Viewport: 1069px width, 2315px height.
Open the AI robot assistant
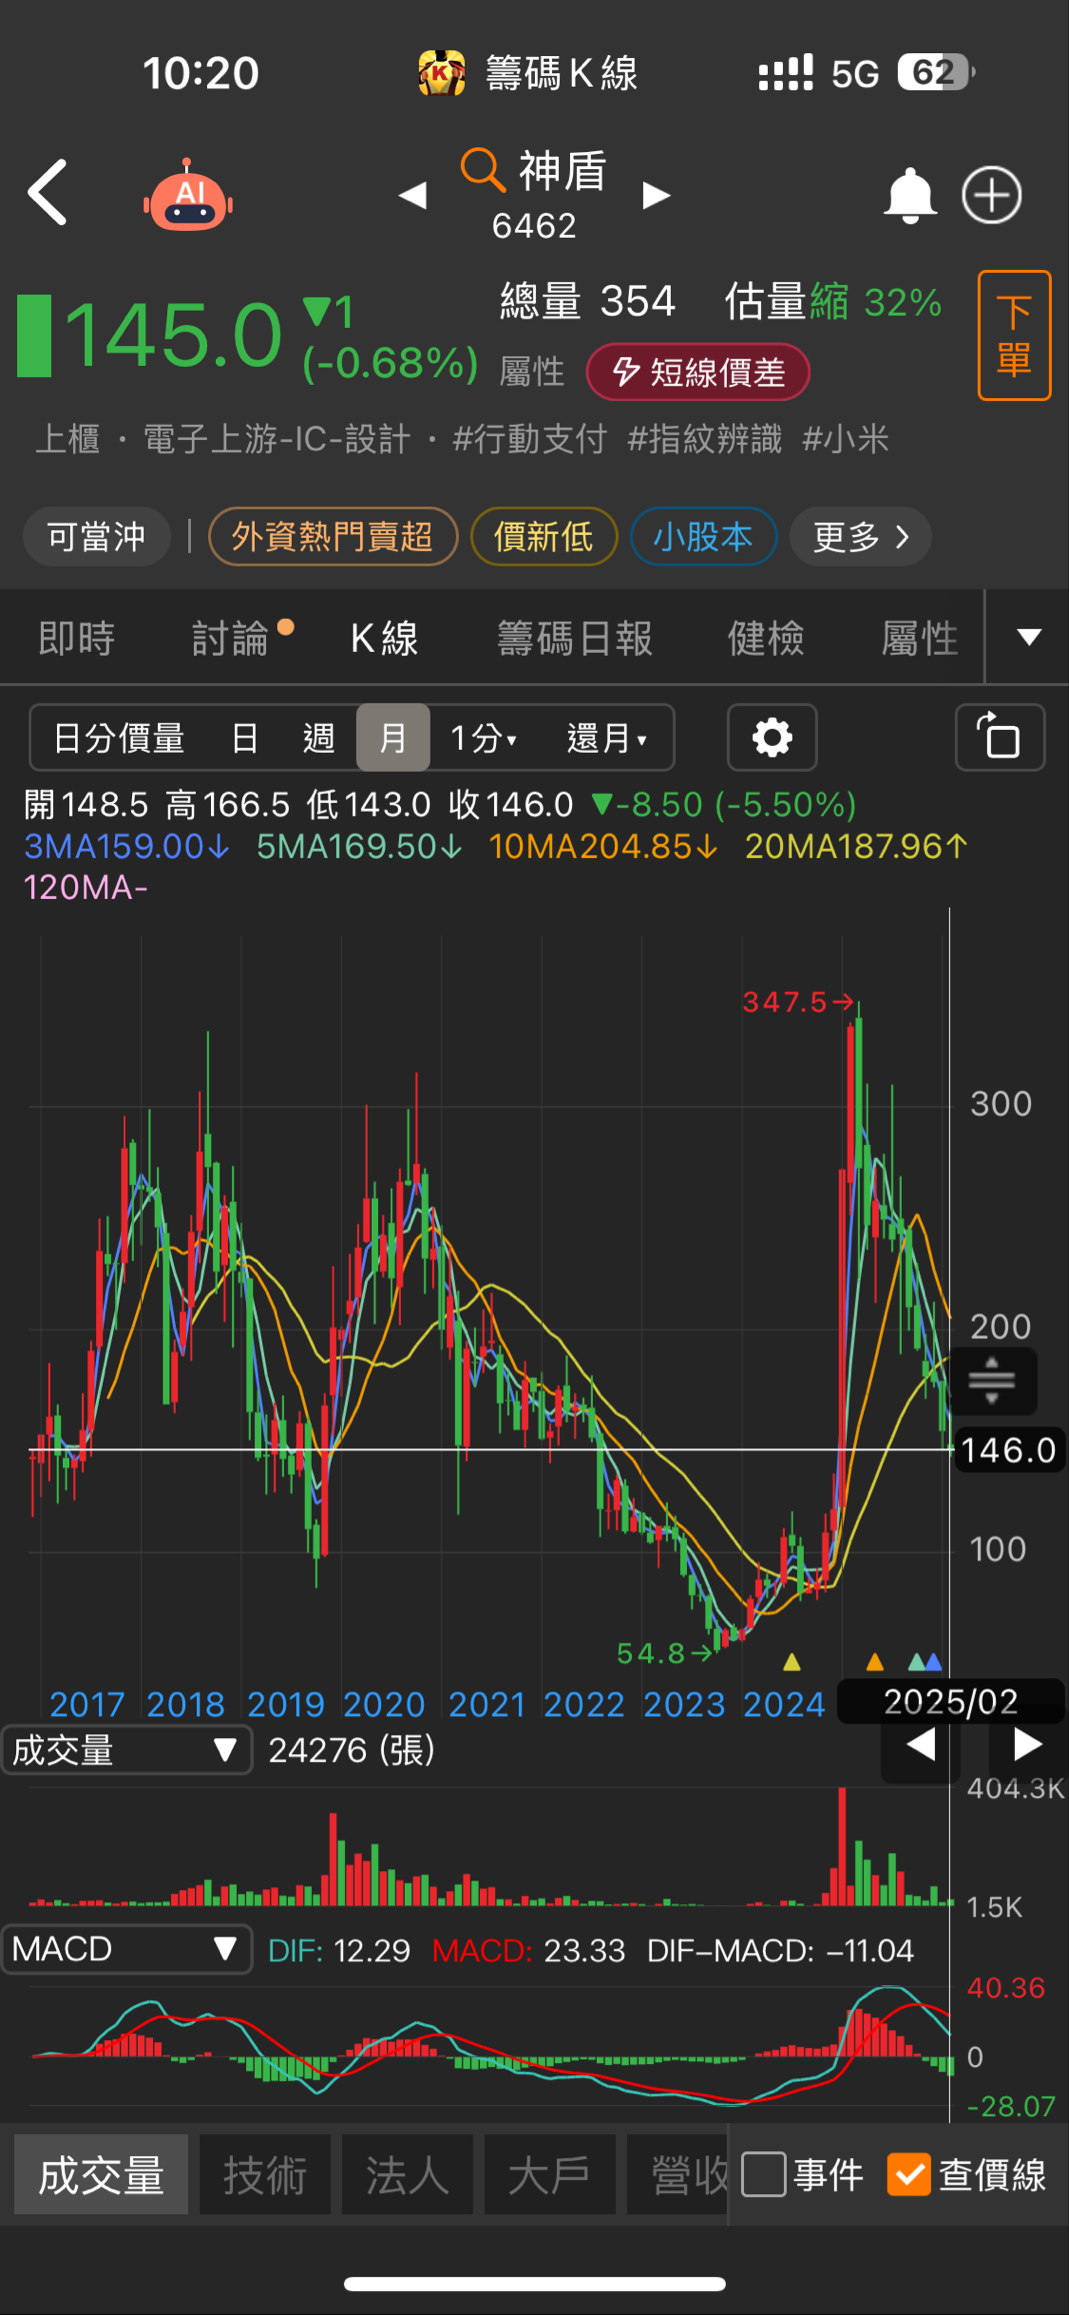188,195
